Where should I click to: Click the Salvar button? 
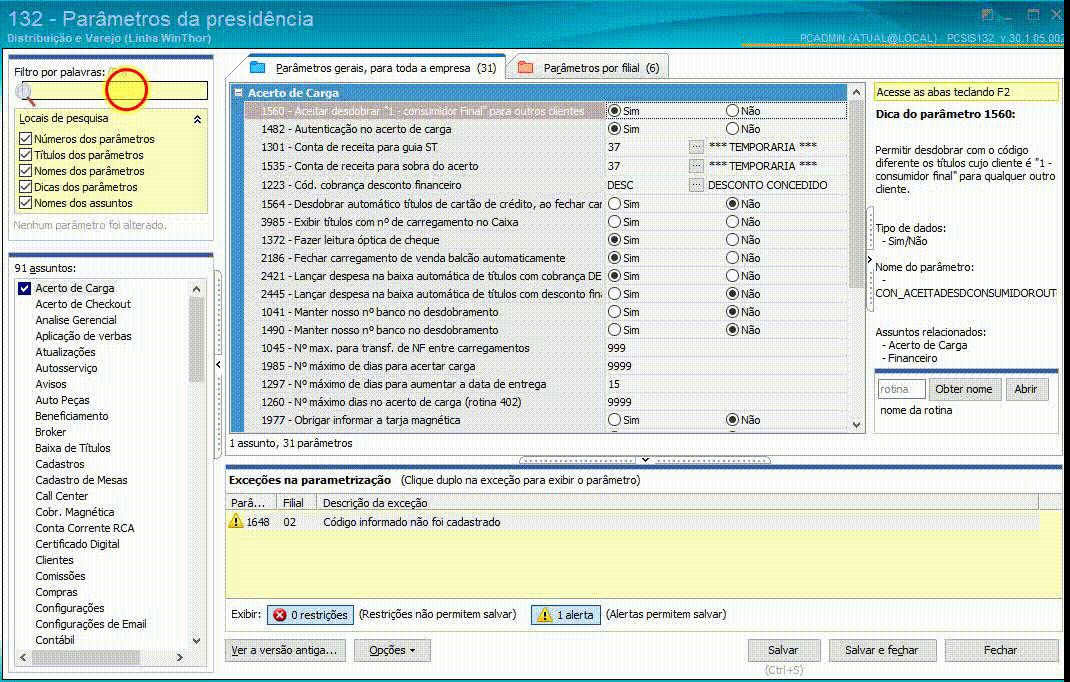[783, 650]
